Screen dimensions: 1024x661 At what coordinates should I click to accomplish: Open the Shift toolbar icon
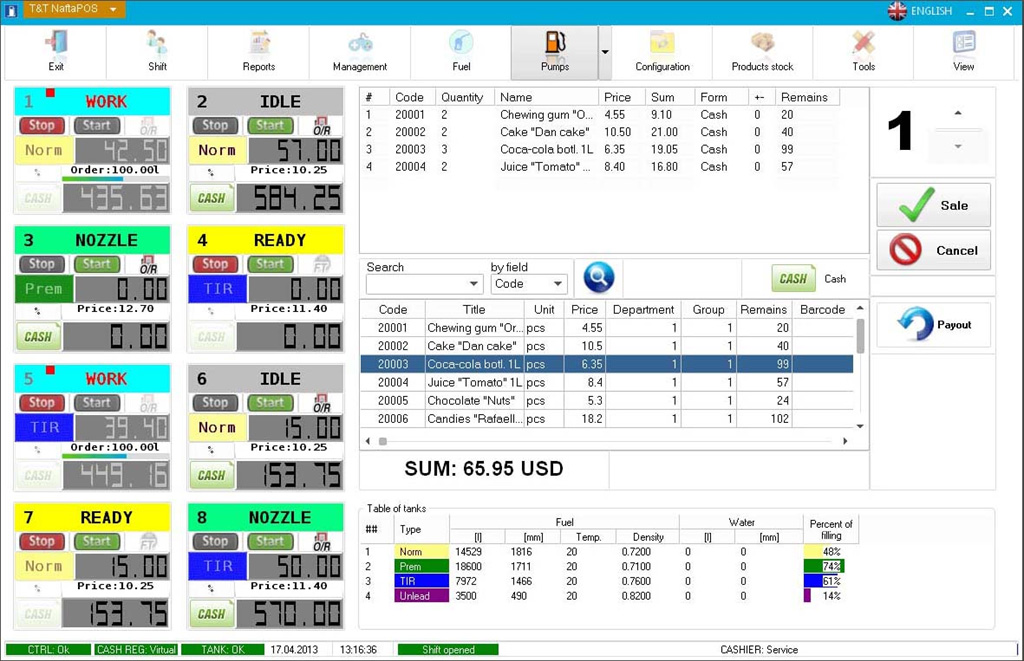157,52
